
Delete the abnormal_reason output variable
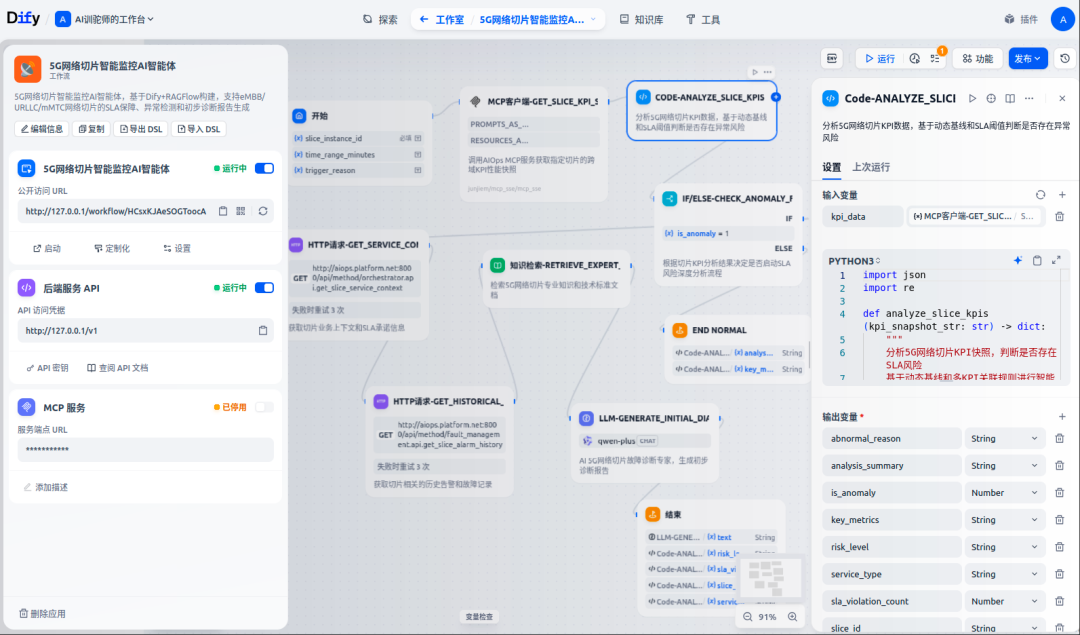click(1059, 439)
